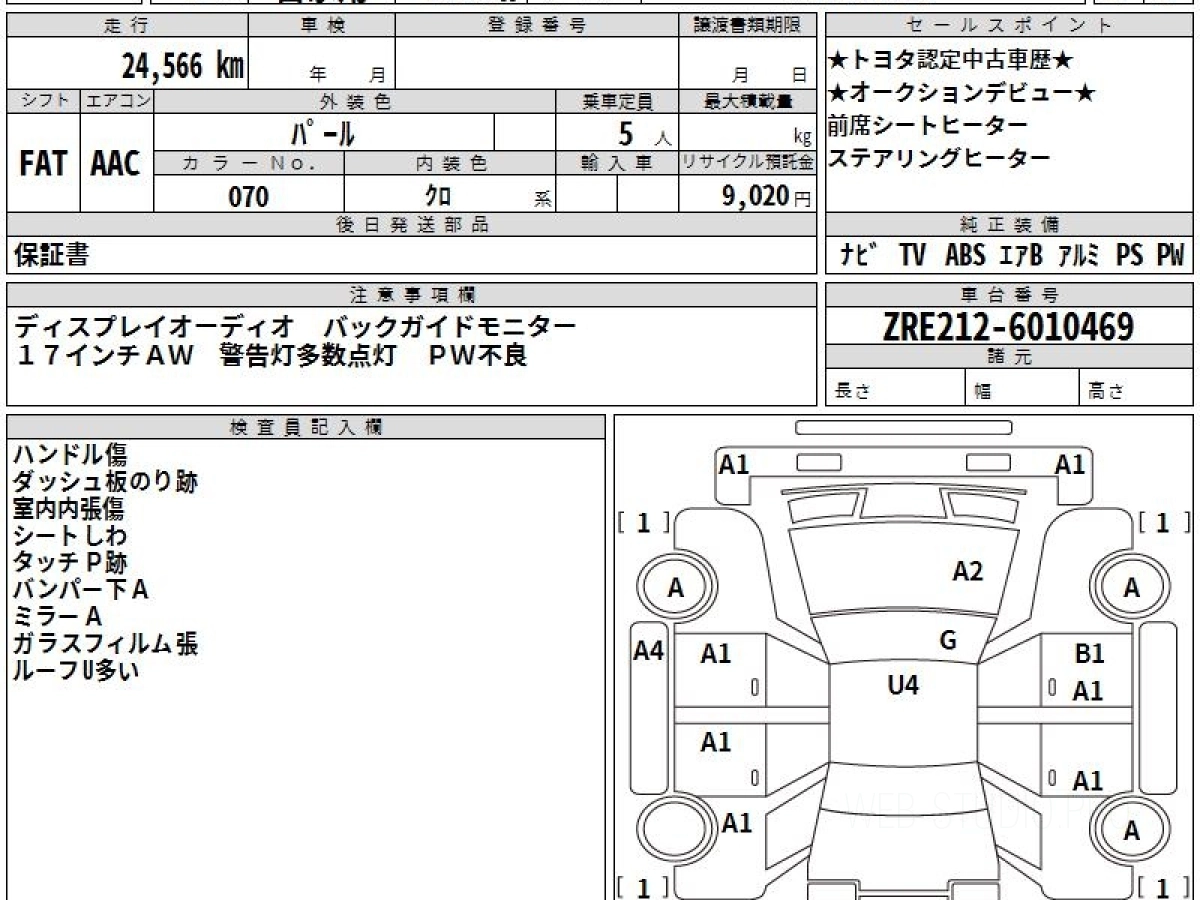
Task: Click the 幅 dimension field
Action: point(1022,388)
